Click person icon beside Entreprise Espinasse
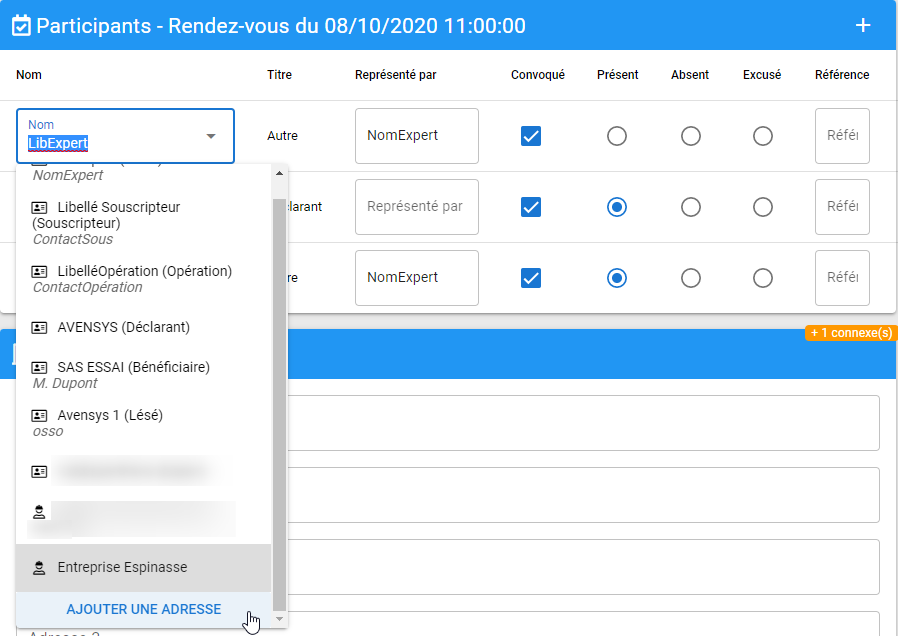898x636 pixels. tap(40, 568)
